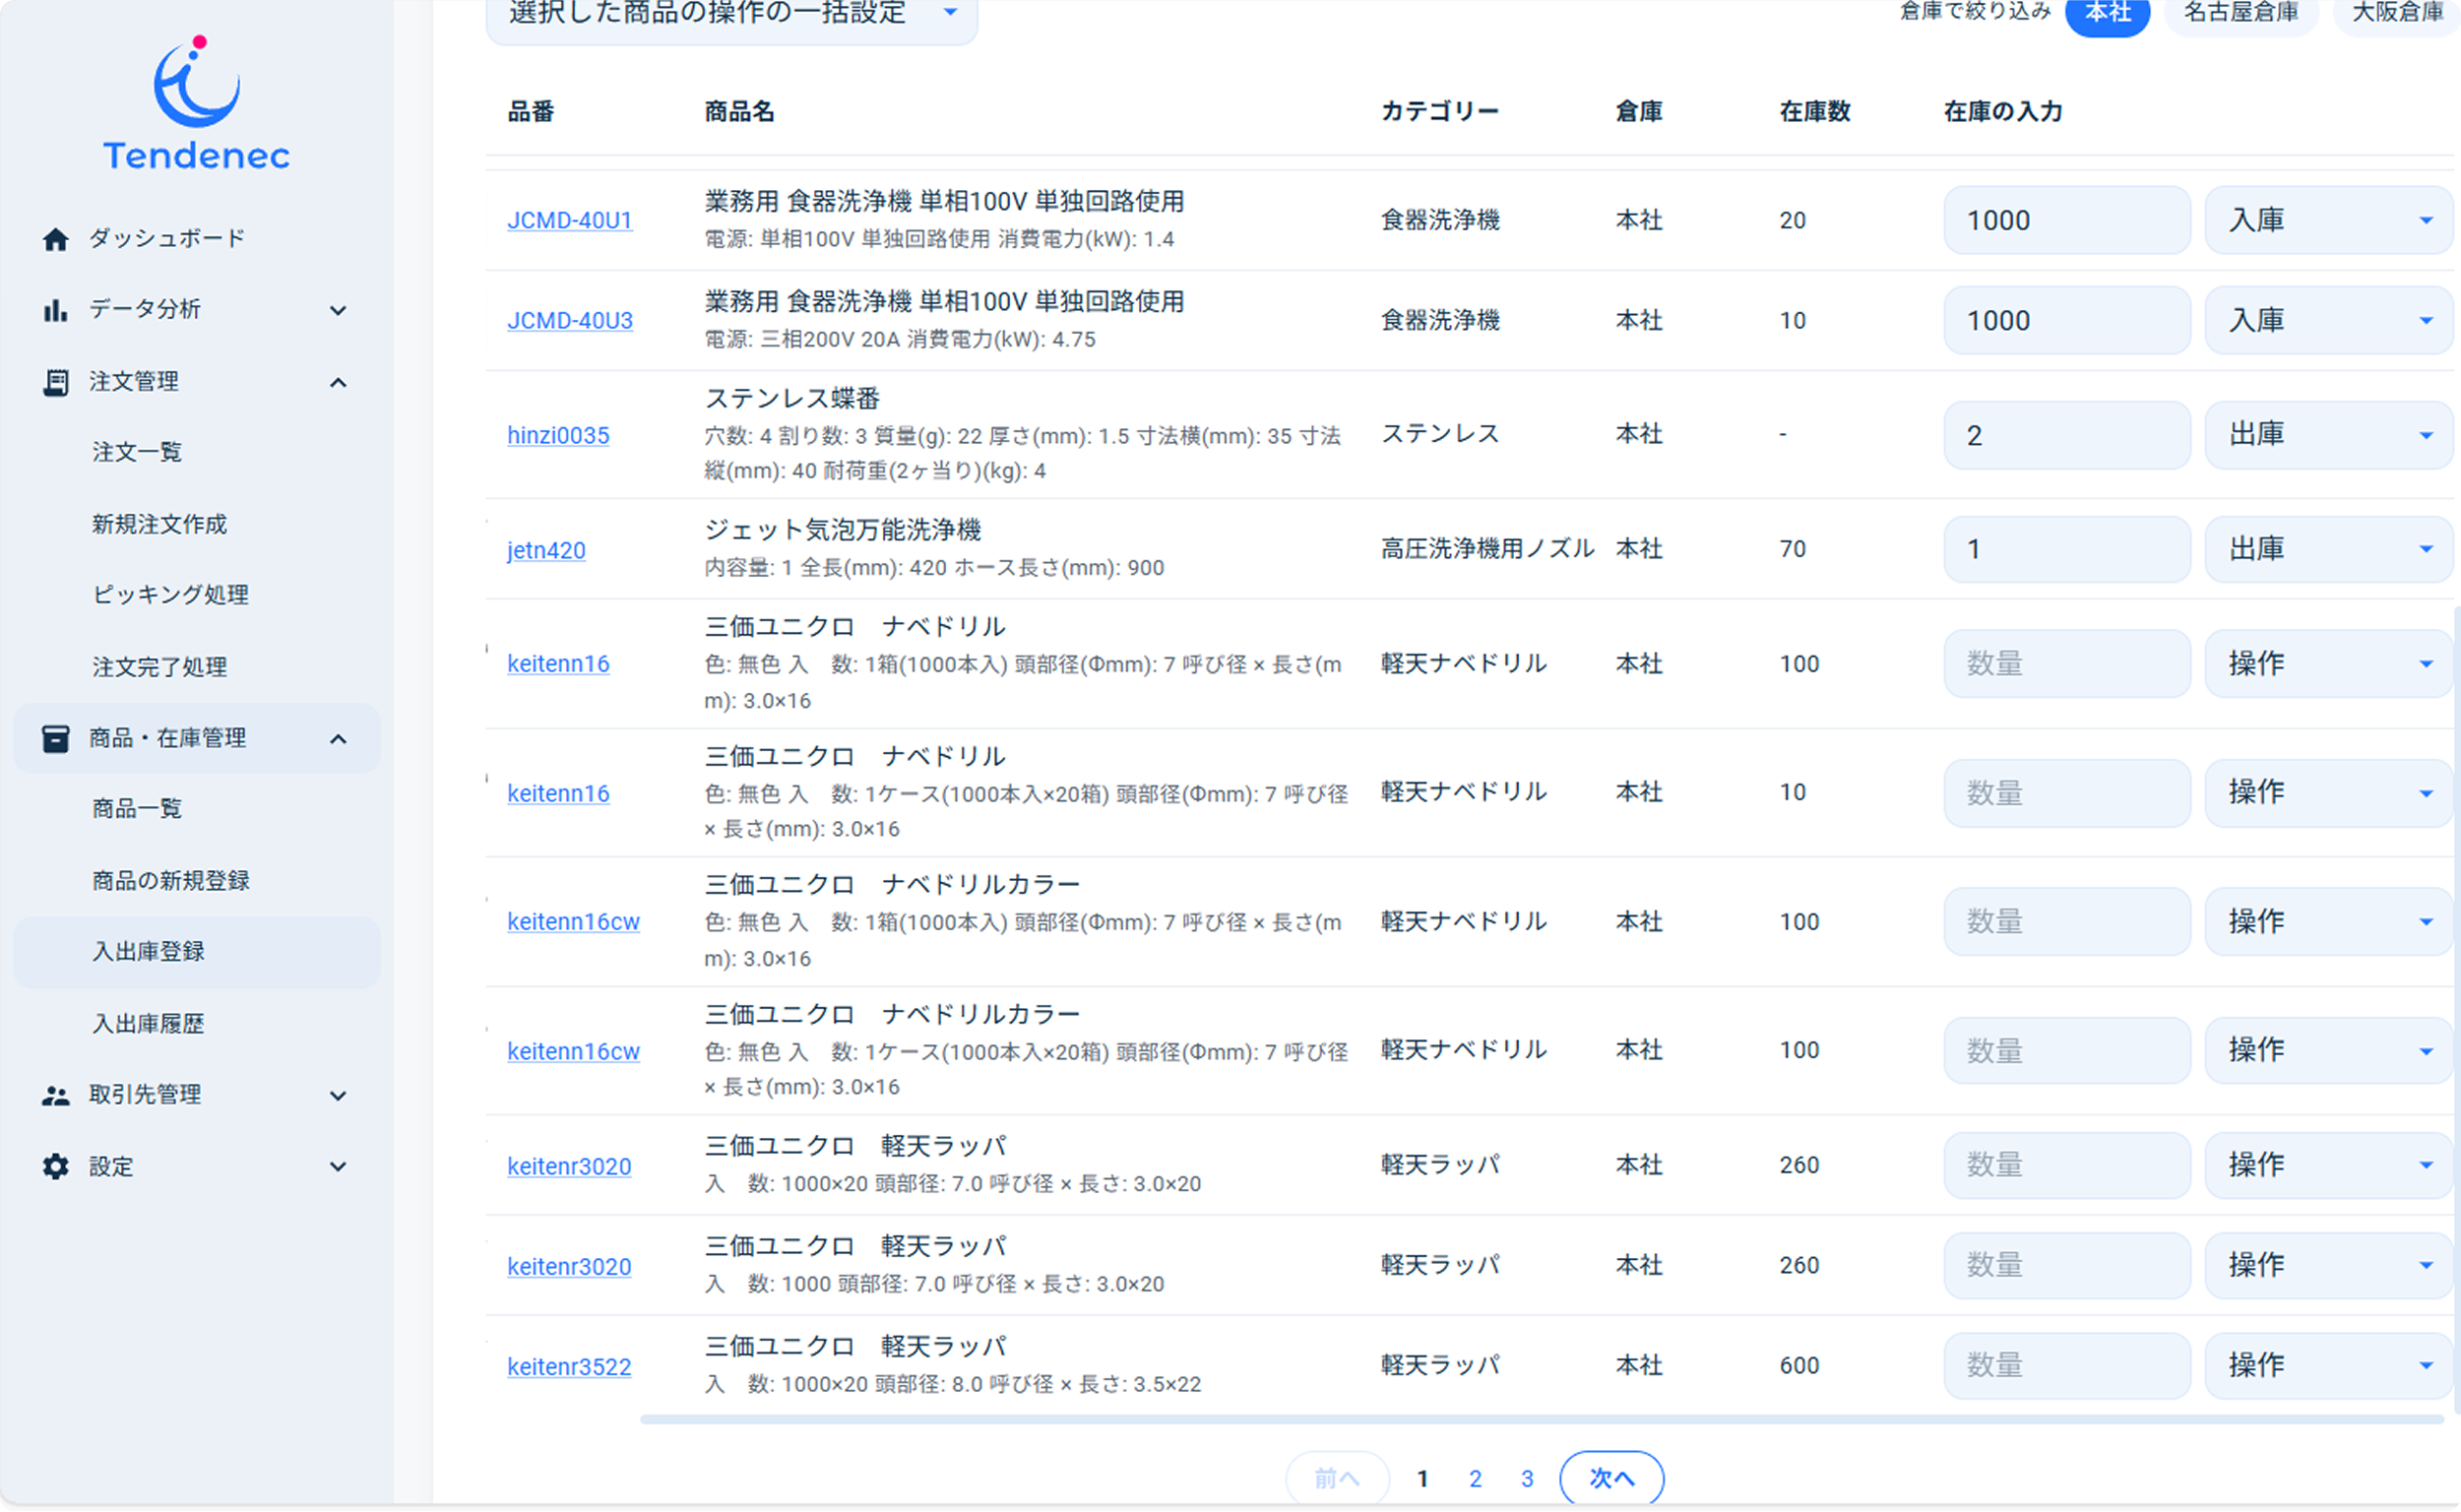
Task: Select the 本社 warehouse filter chip
Action: click(2107, 12)
